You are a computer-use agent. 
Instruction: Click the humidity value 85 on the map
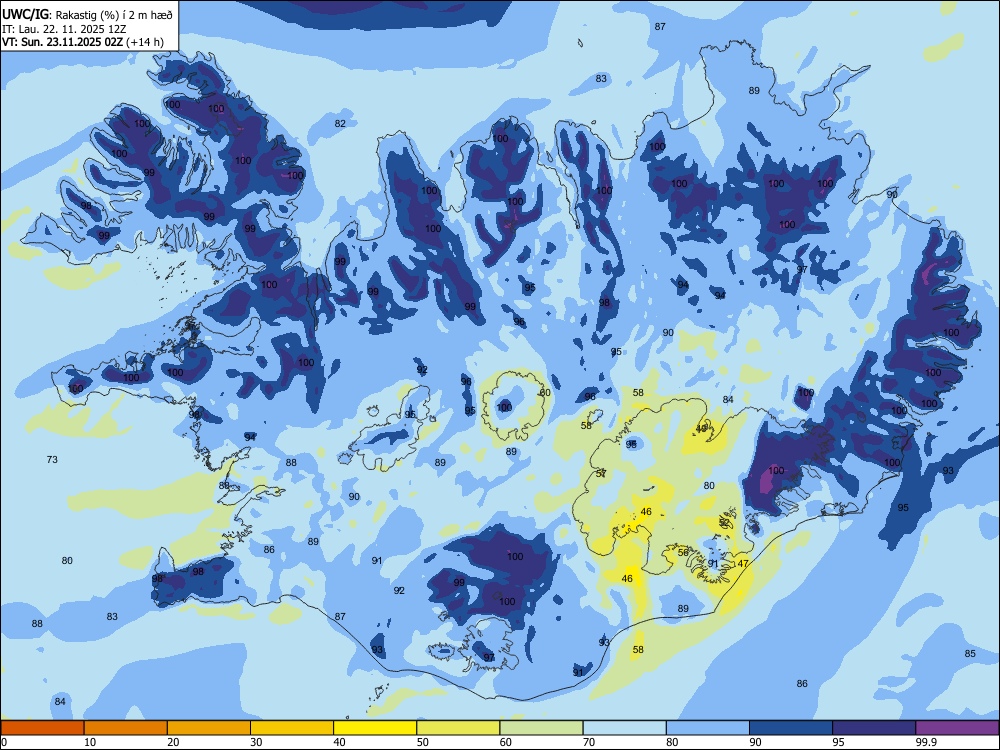pos(970,653)
